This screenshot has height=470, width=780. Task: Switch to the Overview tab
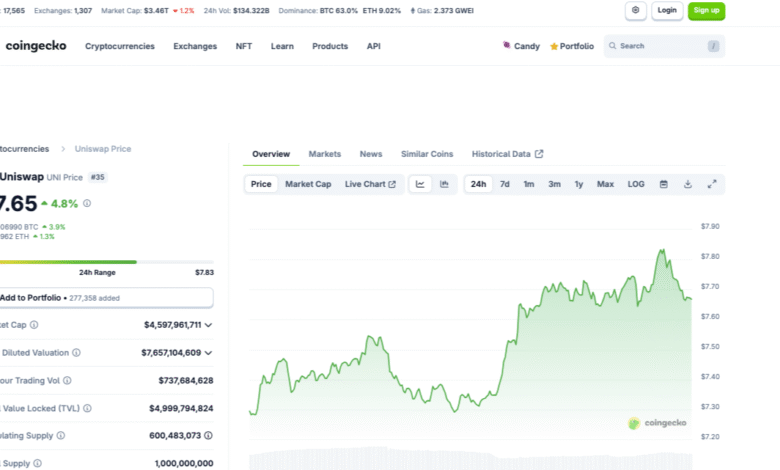[271, 154]
